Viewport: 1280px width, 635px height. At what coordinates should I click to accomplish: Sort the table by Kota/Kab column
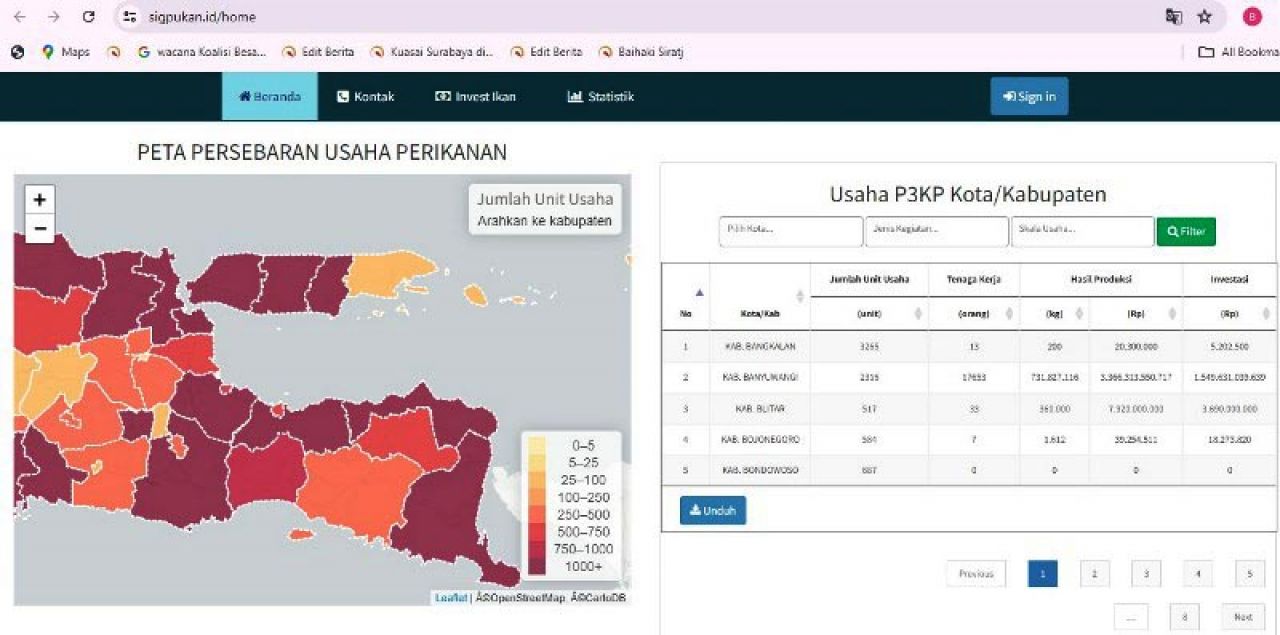point(759,297)
